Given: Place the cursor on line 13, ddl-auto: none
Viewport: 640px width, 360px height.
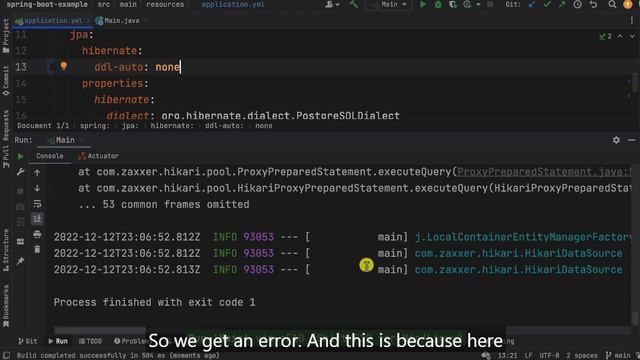Looking at the screenshot, I should click(137, 67).
